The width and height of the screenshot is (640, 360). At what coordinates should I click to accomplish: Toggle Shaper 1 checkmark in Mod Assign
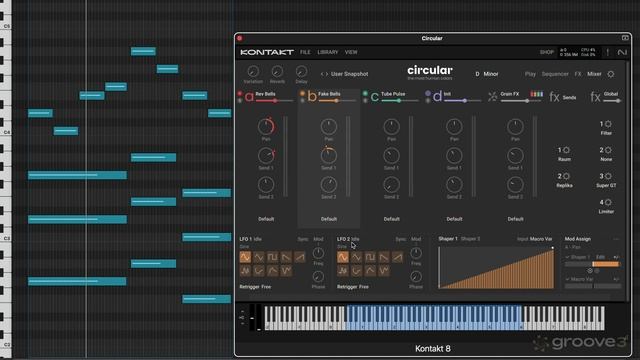click(567, 257)
